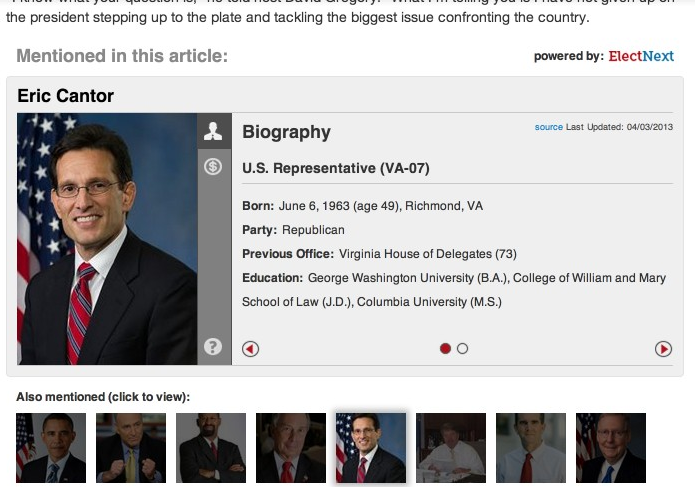Visit the ElectNext logo link
Viewport: 695px width, 487px height.
641,56
